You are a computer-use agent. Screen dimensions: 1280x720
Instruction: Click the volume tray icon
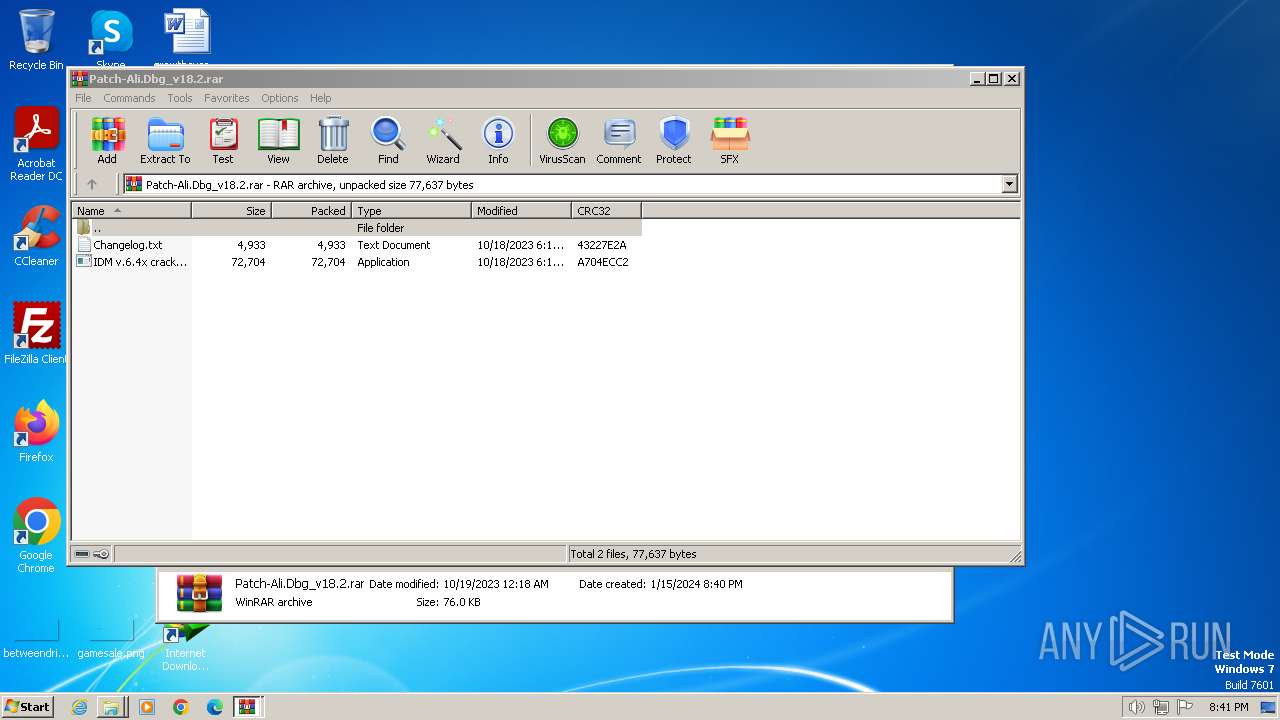[1136, 707]
